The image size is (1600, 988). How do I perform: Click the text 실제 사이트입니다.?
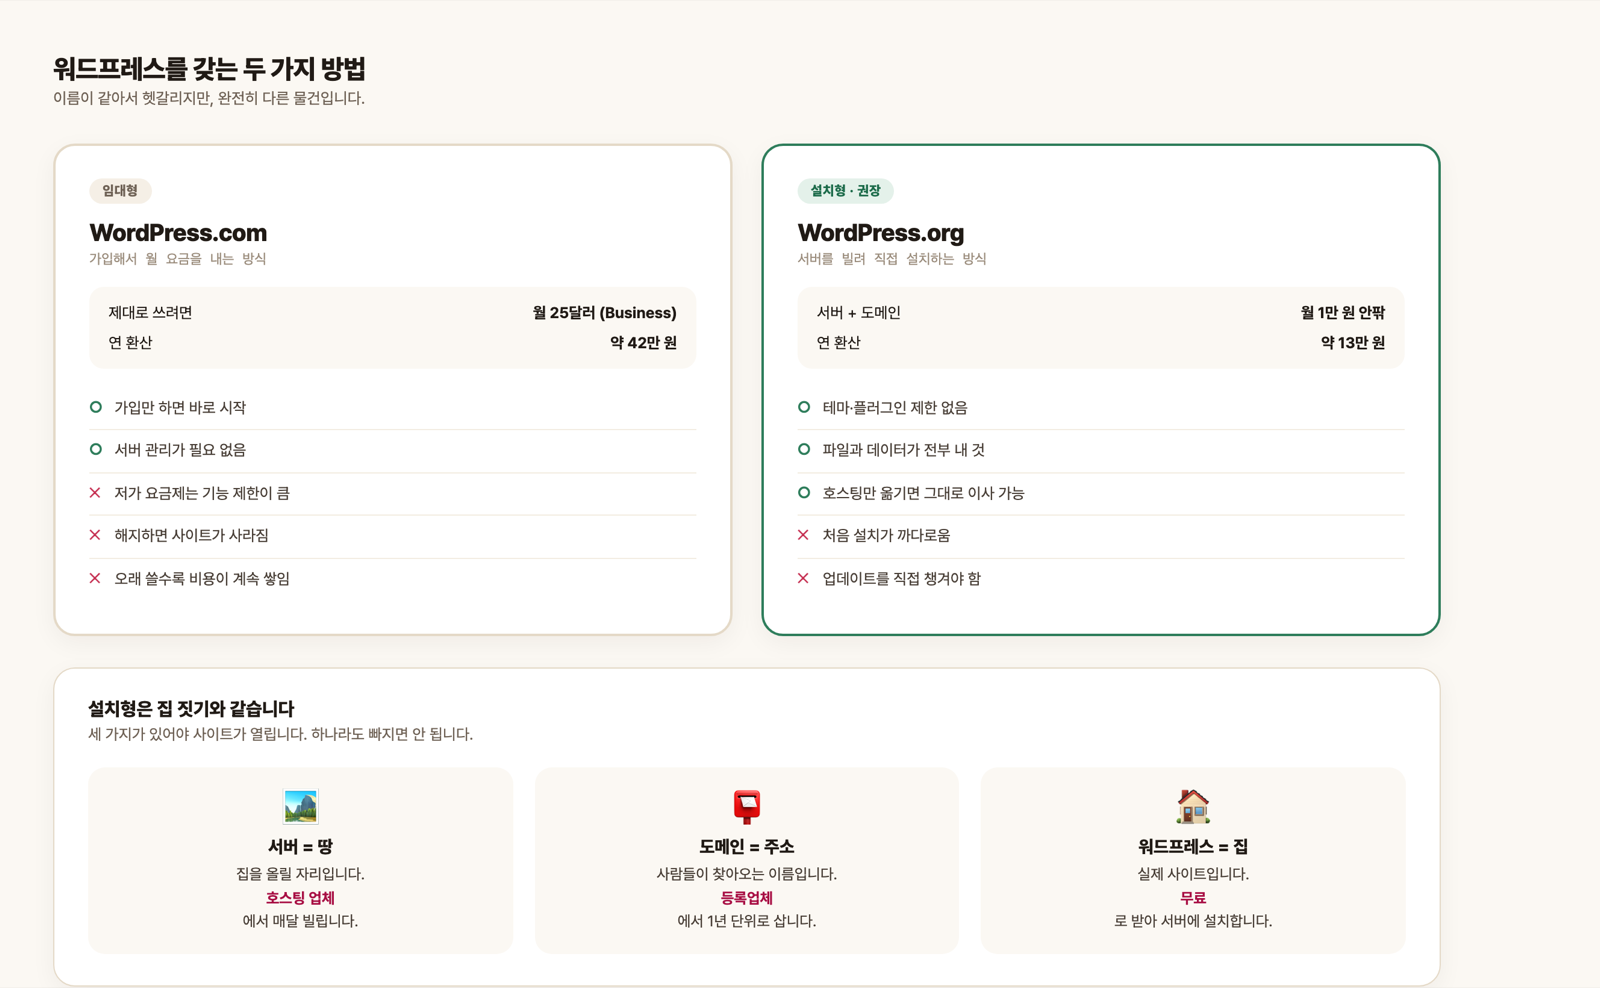[x=1193, y=874]
